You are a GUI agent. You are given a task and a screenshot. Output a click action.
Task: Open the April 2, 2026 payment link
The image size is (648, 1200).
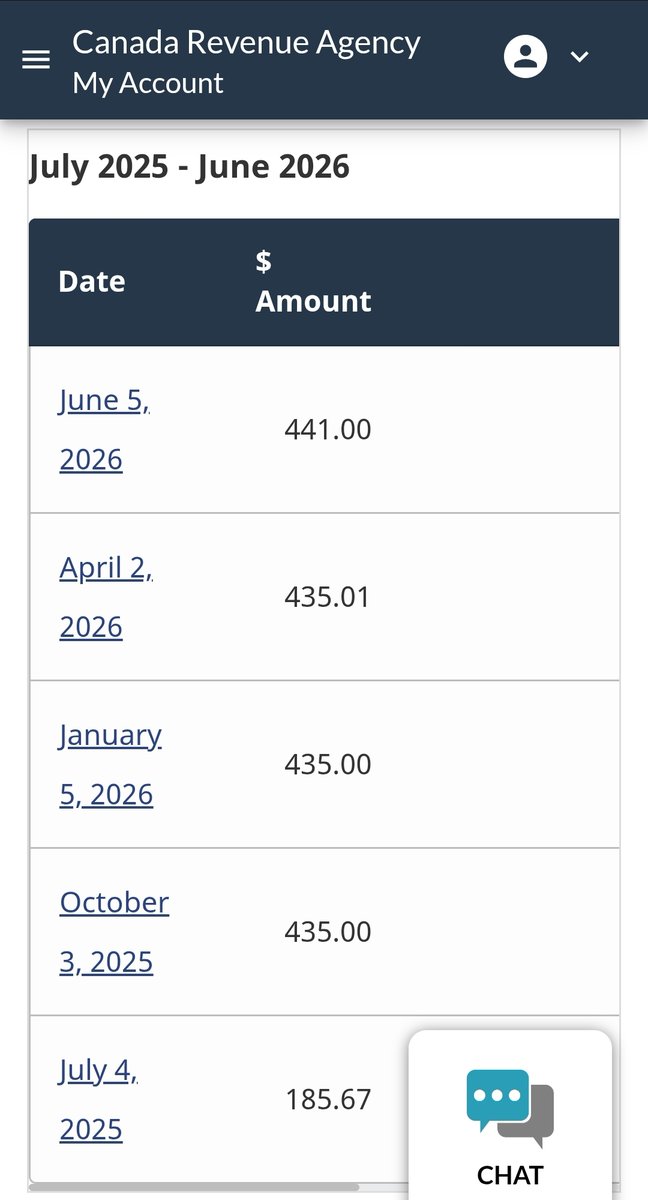click(106, 597)
